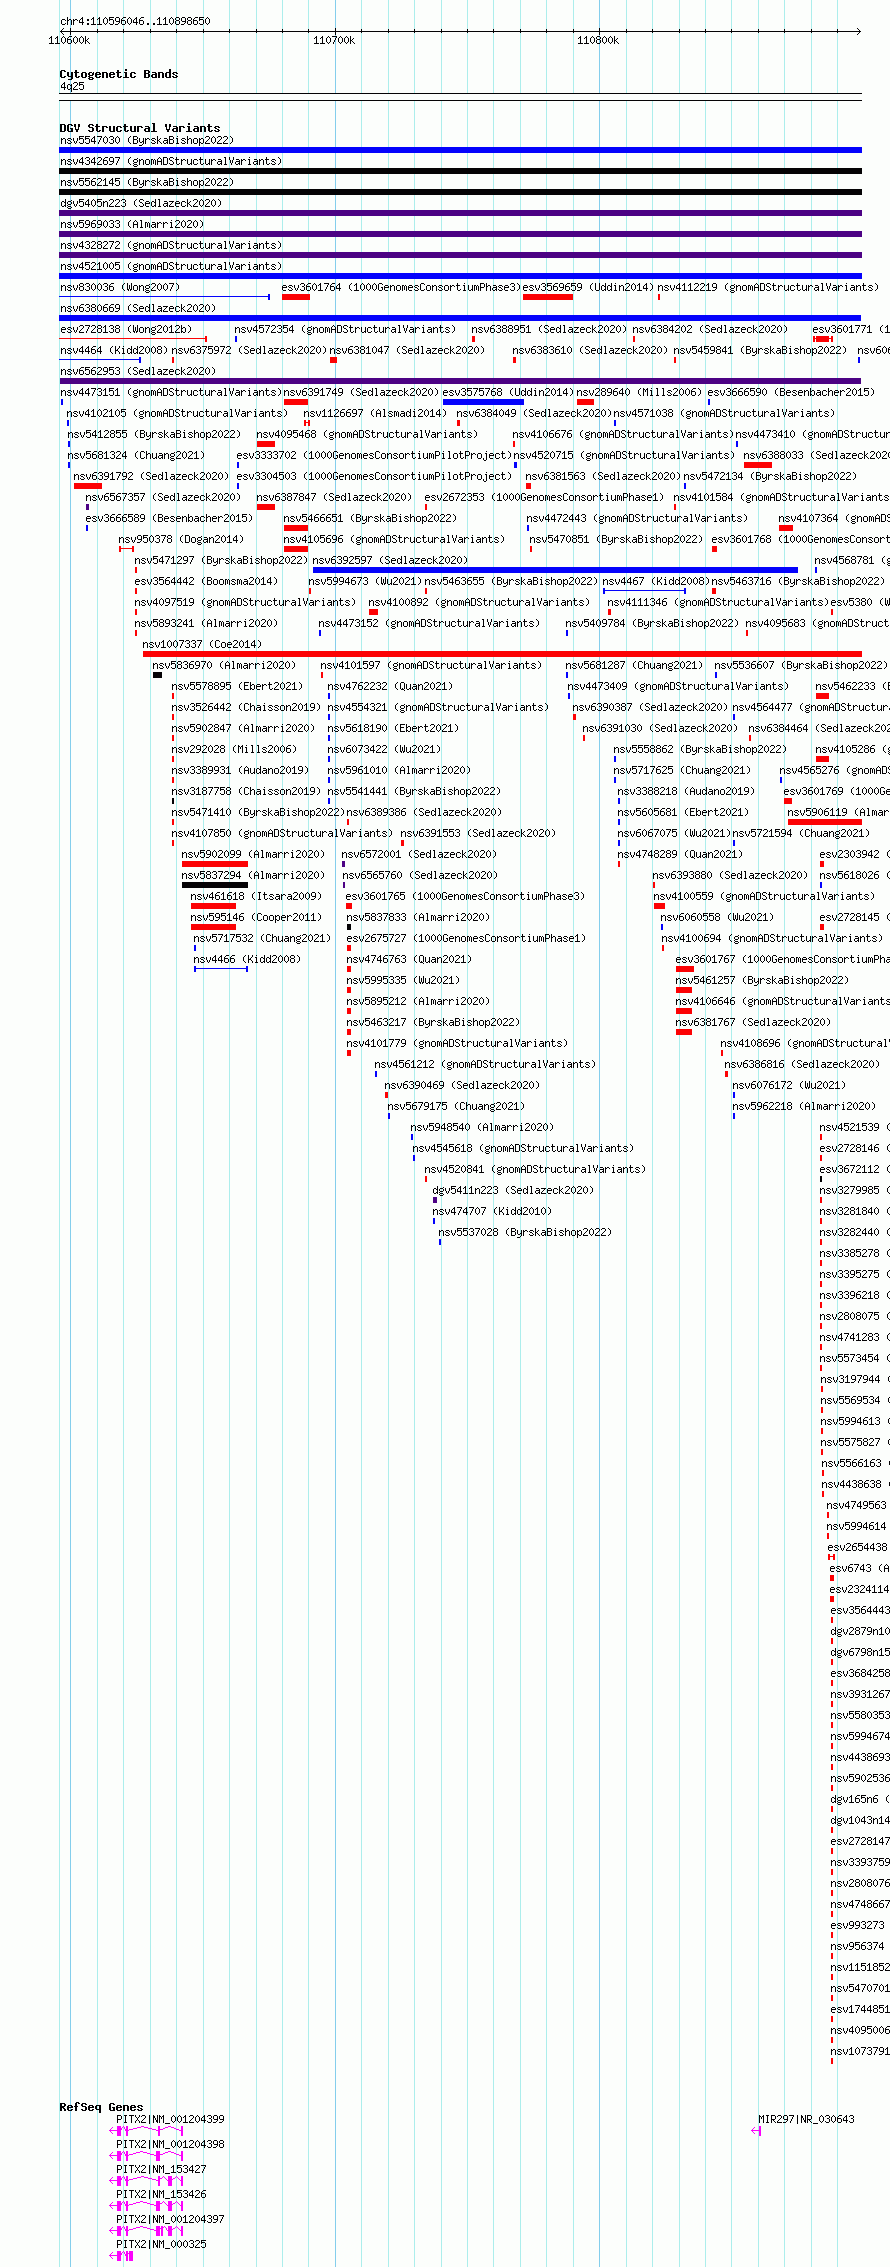This screenshot has width=890, height=2267.
Task: Click the blue bar under esv3575768
Action: [484, 402]
